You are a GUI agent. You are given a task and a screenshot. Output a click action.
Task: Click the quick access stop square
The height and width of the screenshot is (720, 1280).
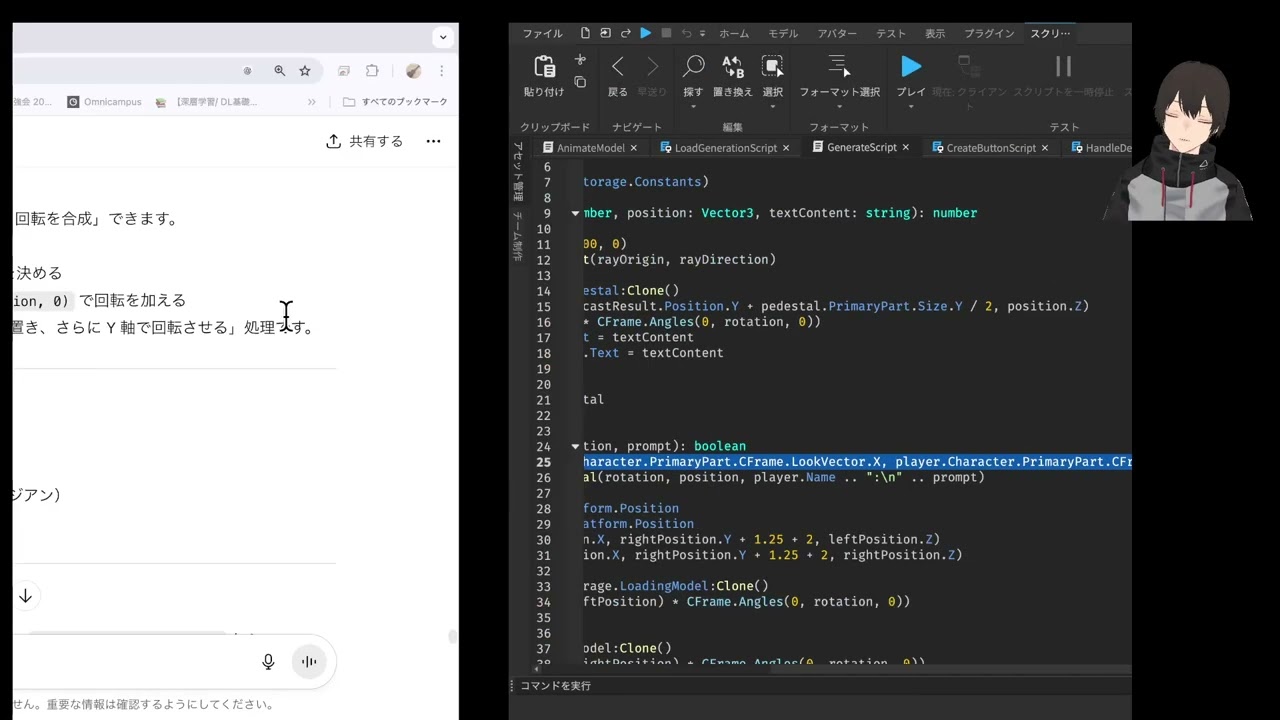coord(666,33)
